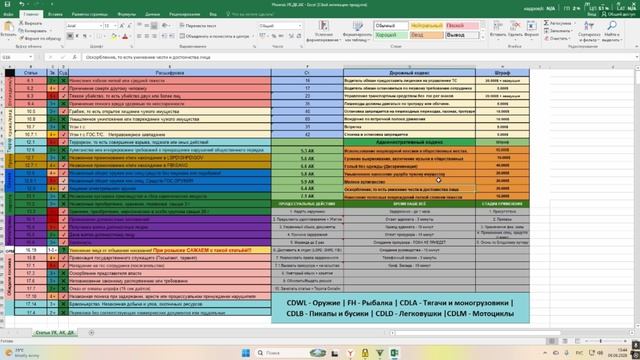
Task: Click the new sheet plus icon
Action: click(x=91, y=333)
